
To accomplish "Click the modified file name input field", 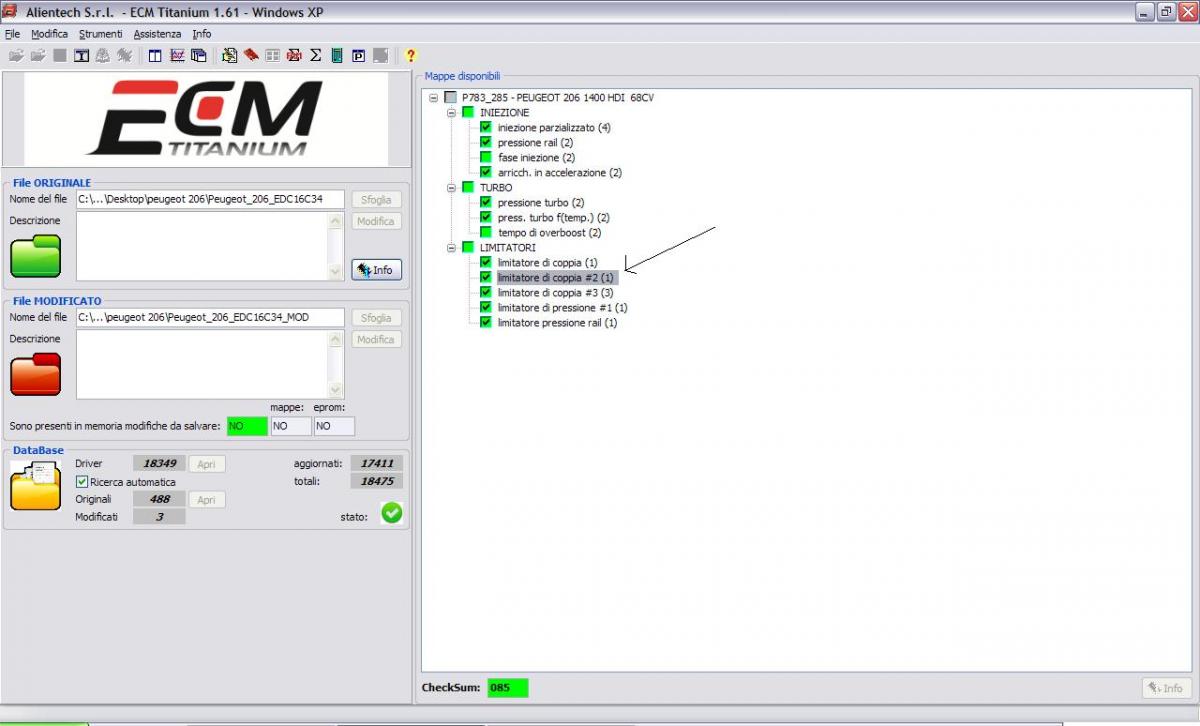I will [210, 318].
